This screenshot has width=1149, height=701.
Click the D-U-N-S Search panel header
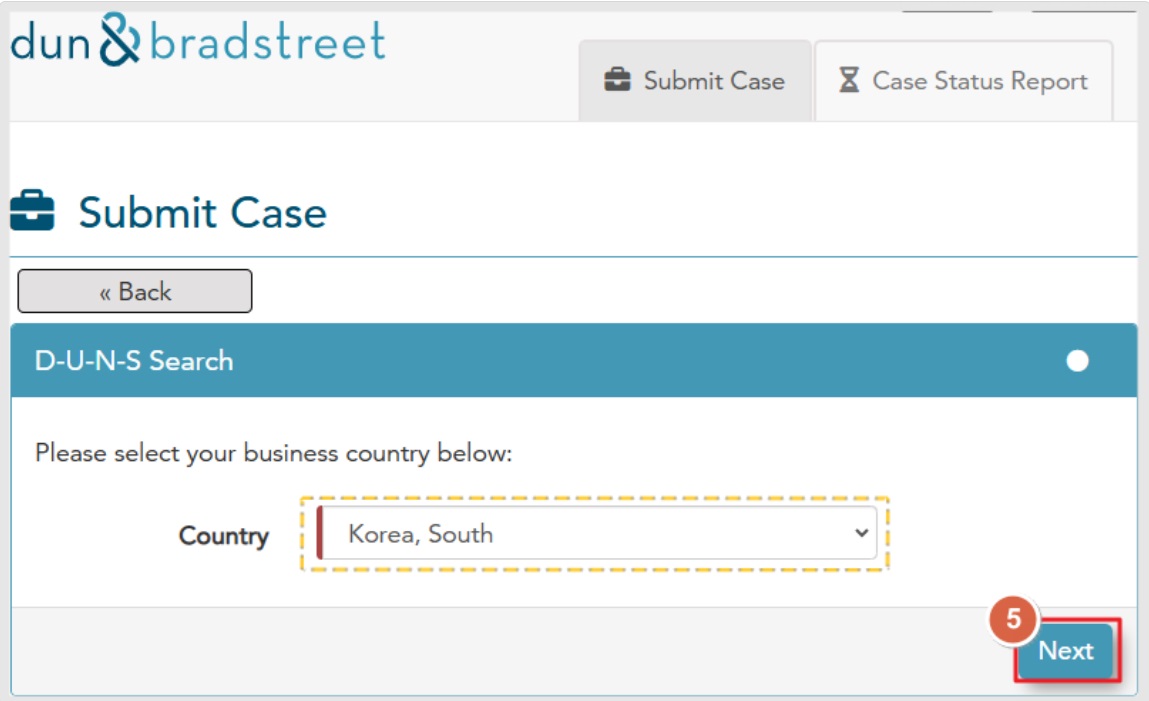(x=574, y=360)
